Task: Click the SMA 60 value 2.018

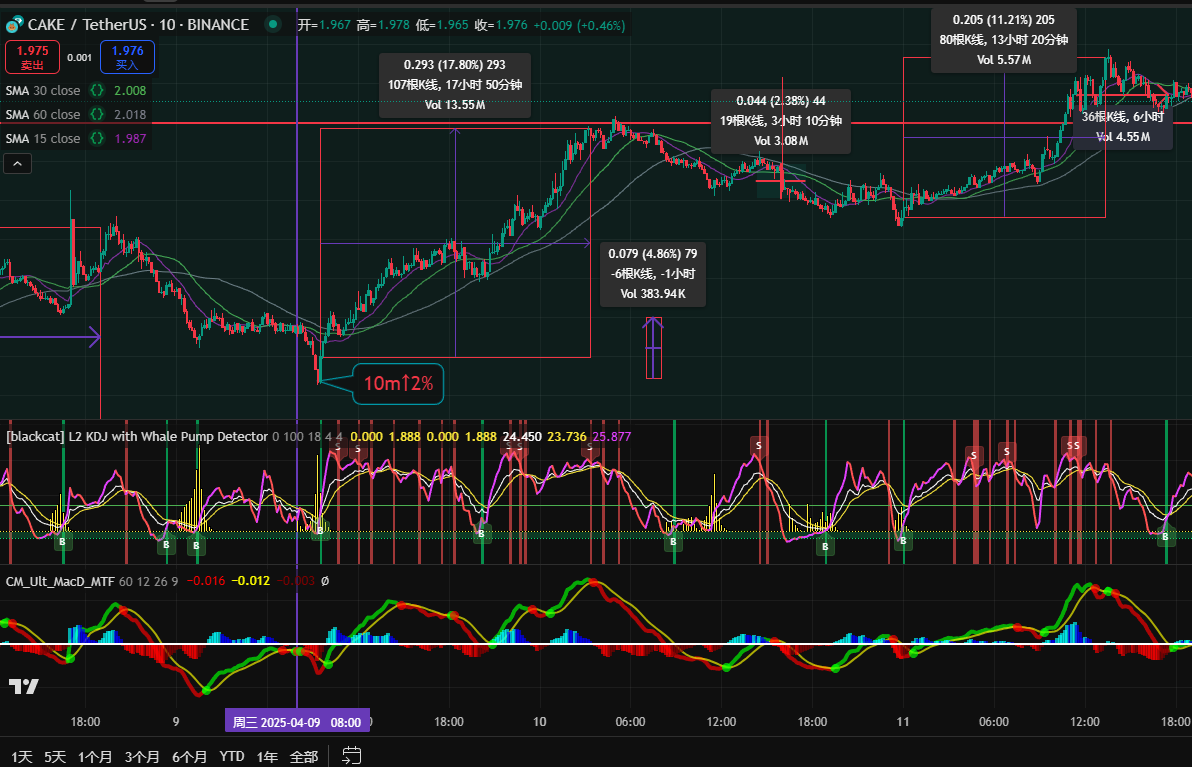Action: (x=130, y=115)
